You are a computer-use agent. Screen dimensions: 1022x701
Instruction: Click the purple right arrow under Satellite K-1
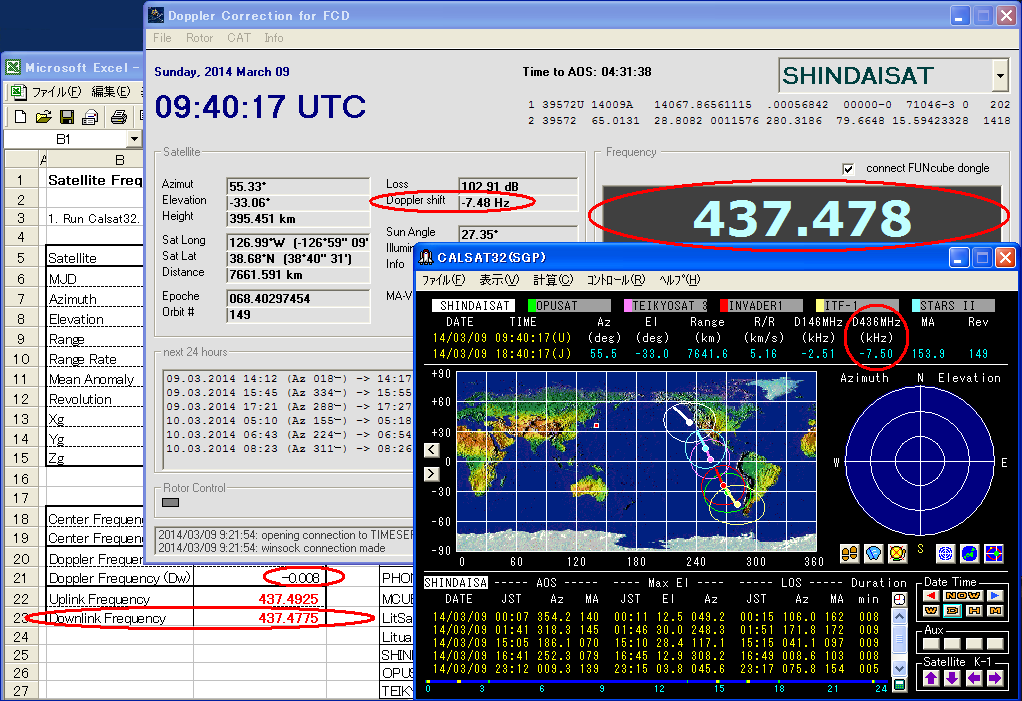pos(995,678)
